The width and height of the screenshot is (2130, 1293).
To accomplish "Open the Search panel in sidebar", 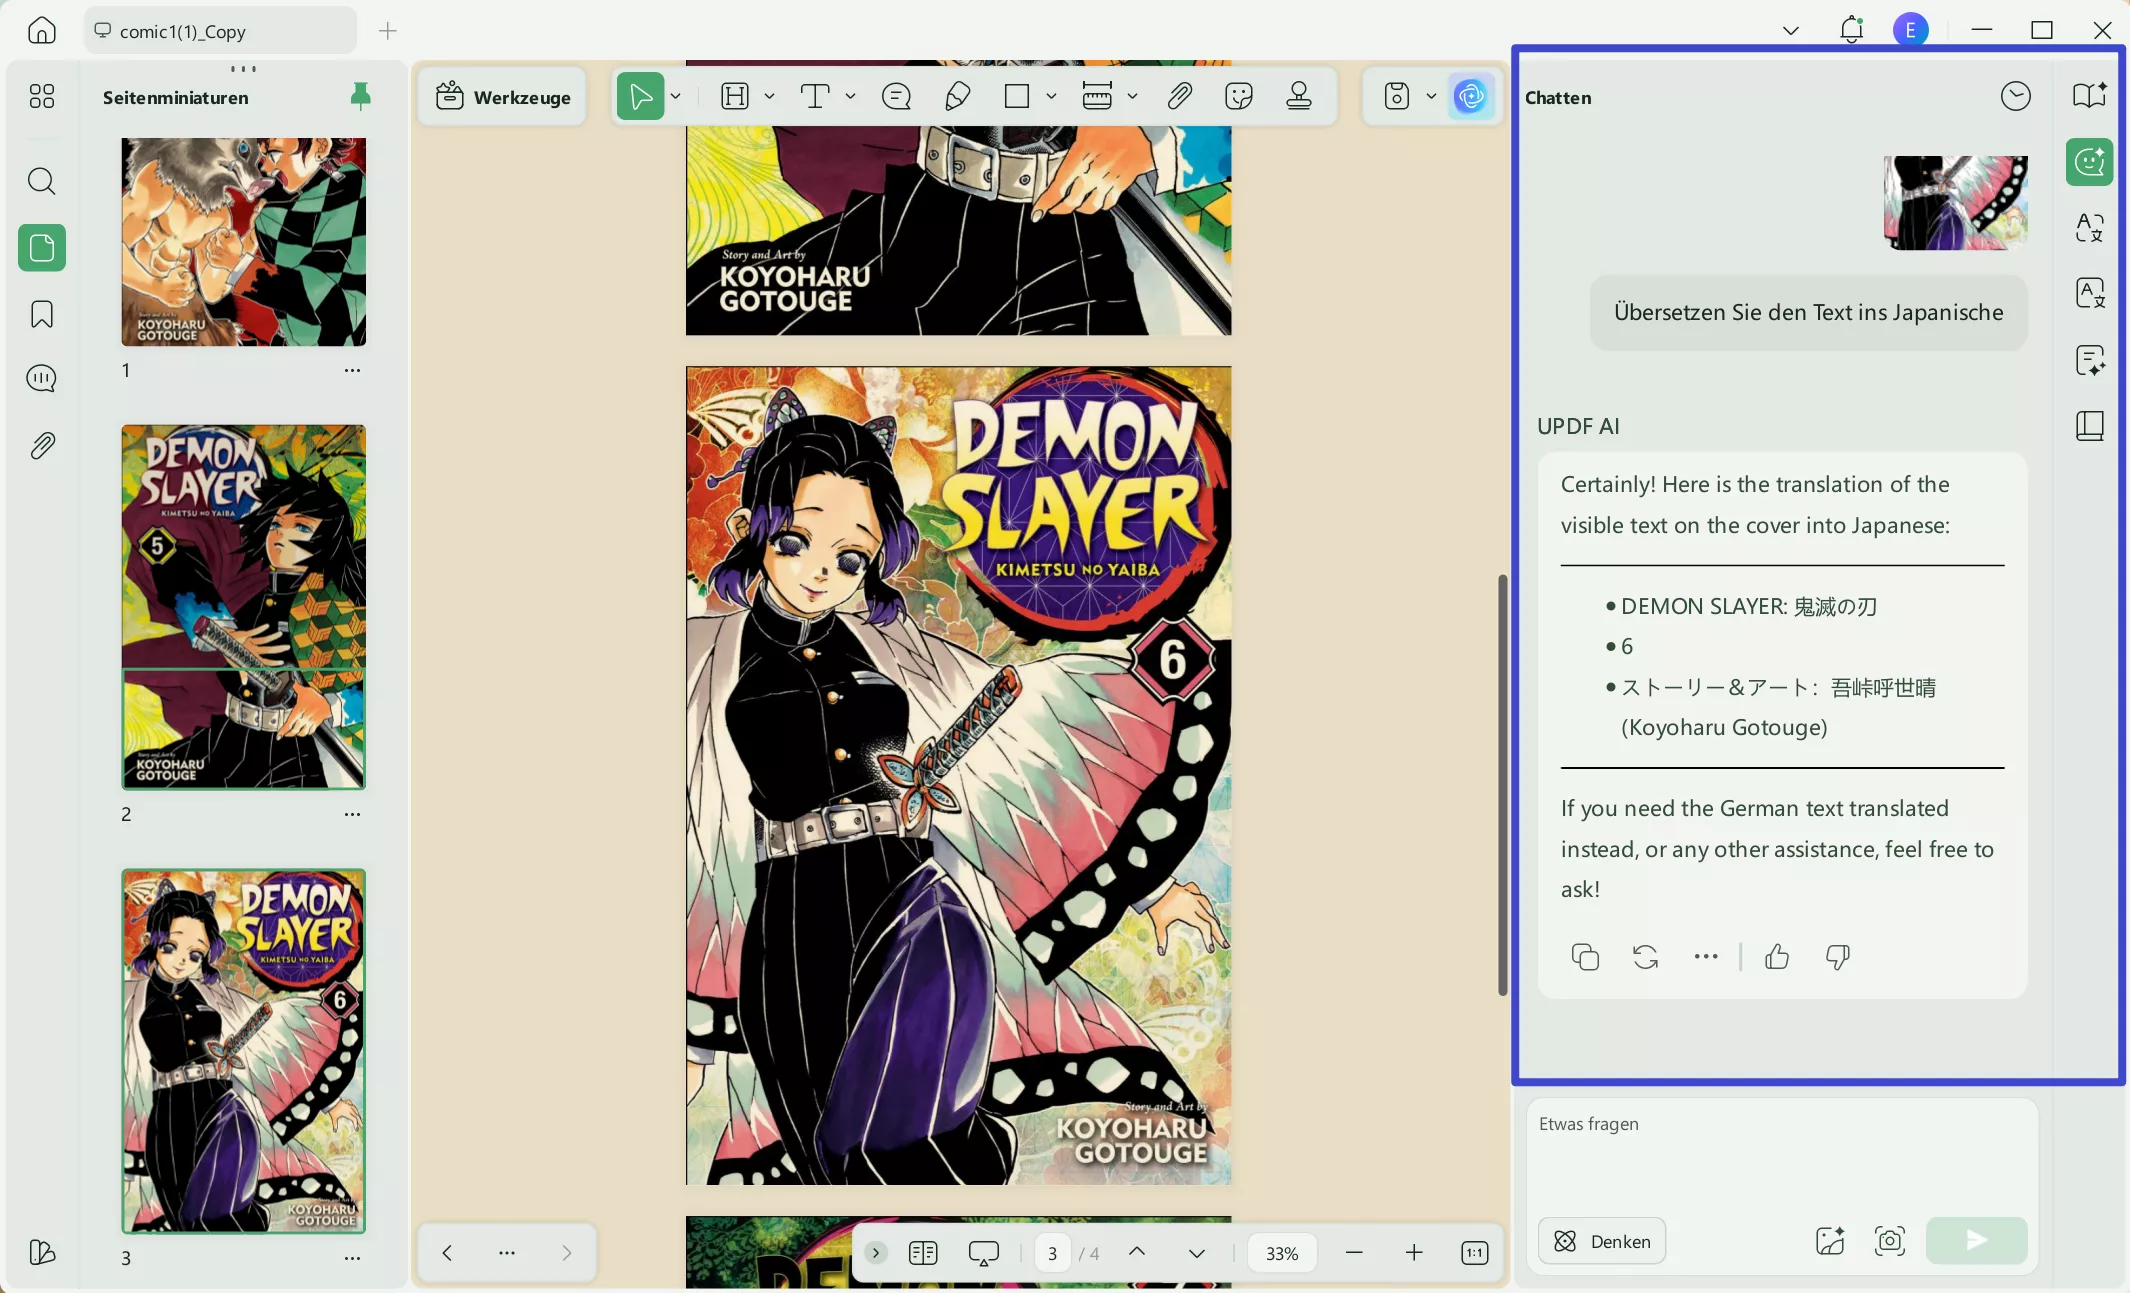I will [x=42, y=181].
